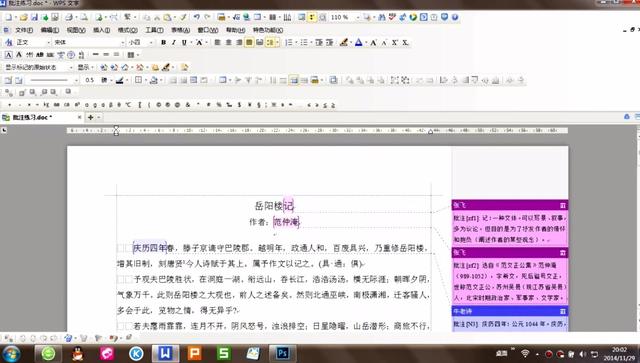Open the 视图 menu

pos(76,30)
